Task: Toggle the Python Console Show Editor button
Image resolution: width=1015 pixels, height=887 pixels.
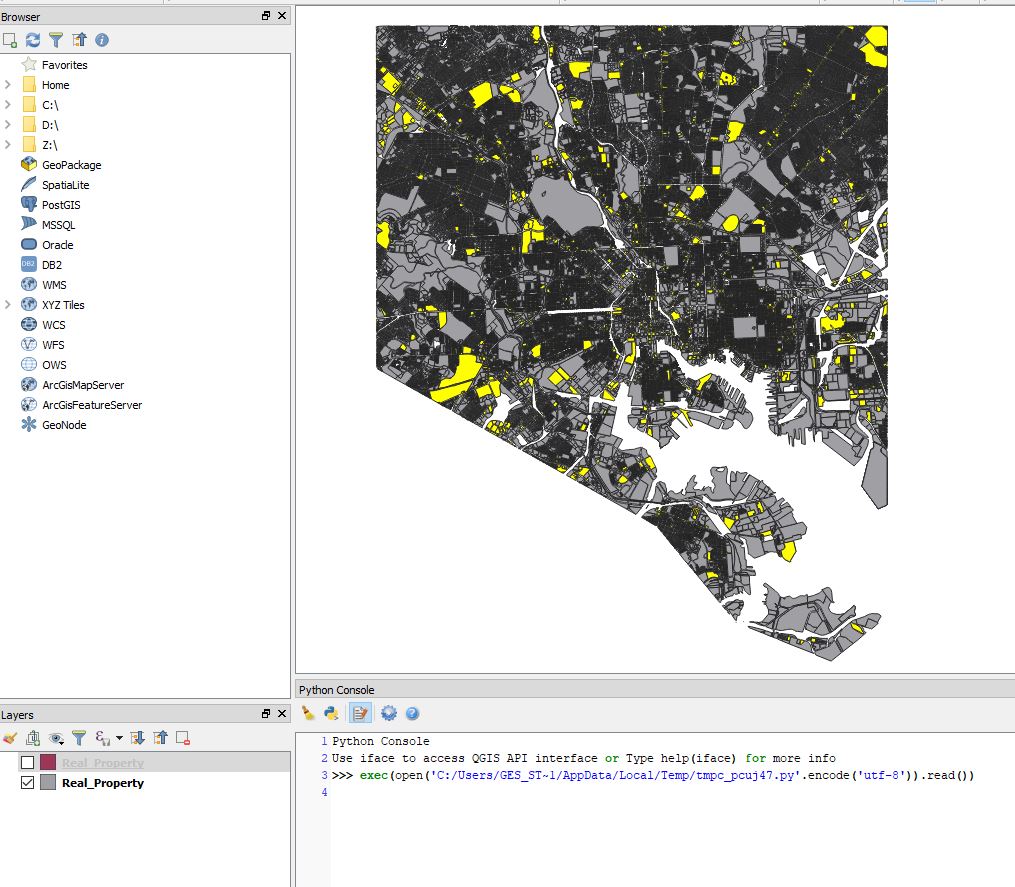Action: coord(360,713)
